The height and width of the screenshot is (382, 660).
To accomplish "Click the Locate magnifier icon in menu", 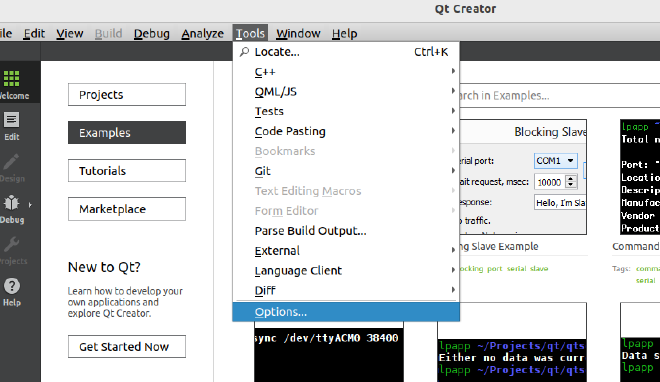I will point(244,52).
